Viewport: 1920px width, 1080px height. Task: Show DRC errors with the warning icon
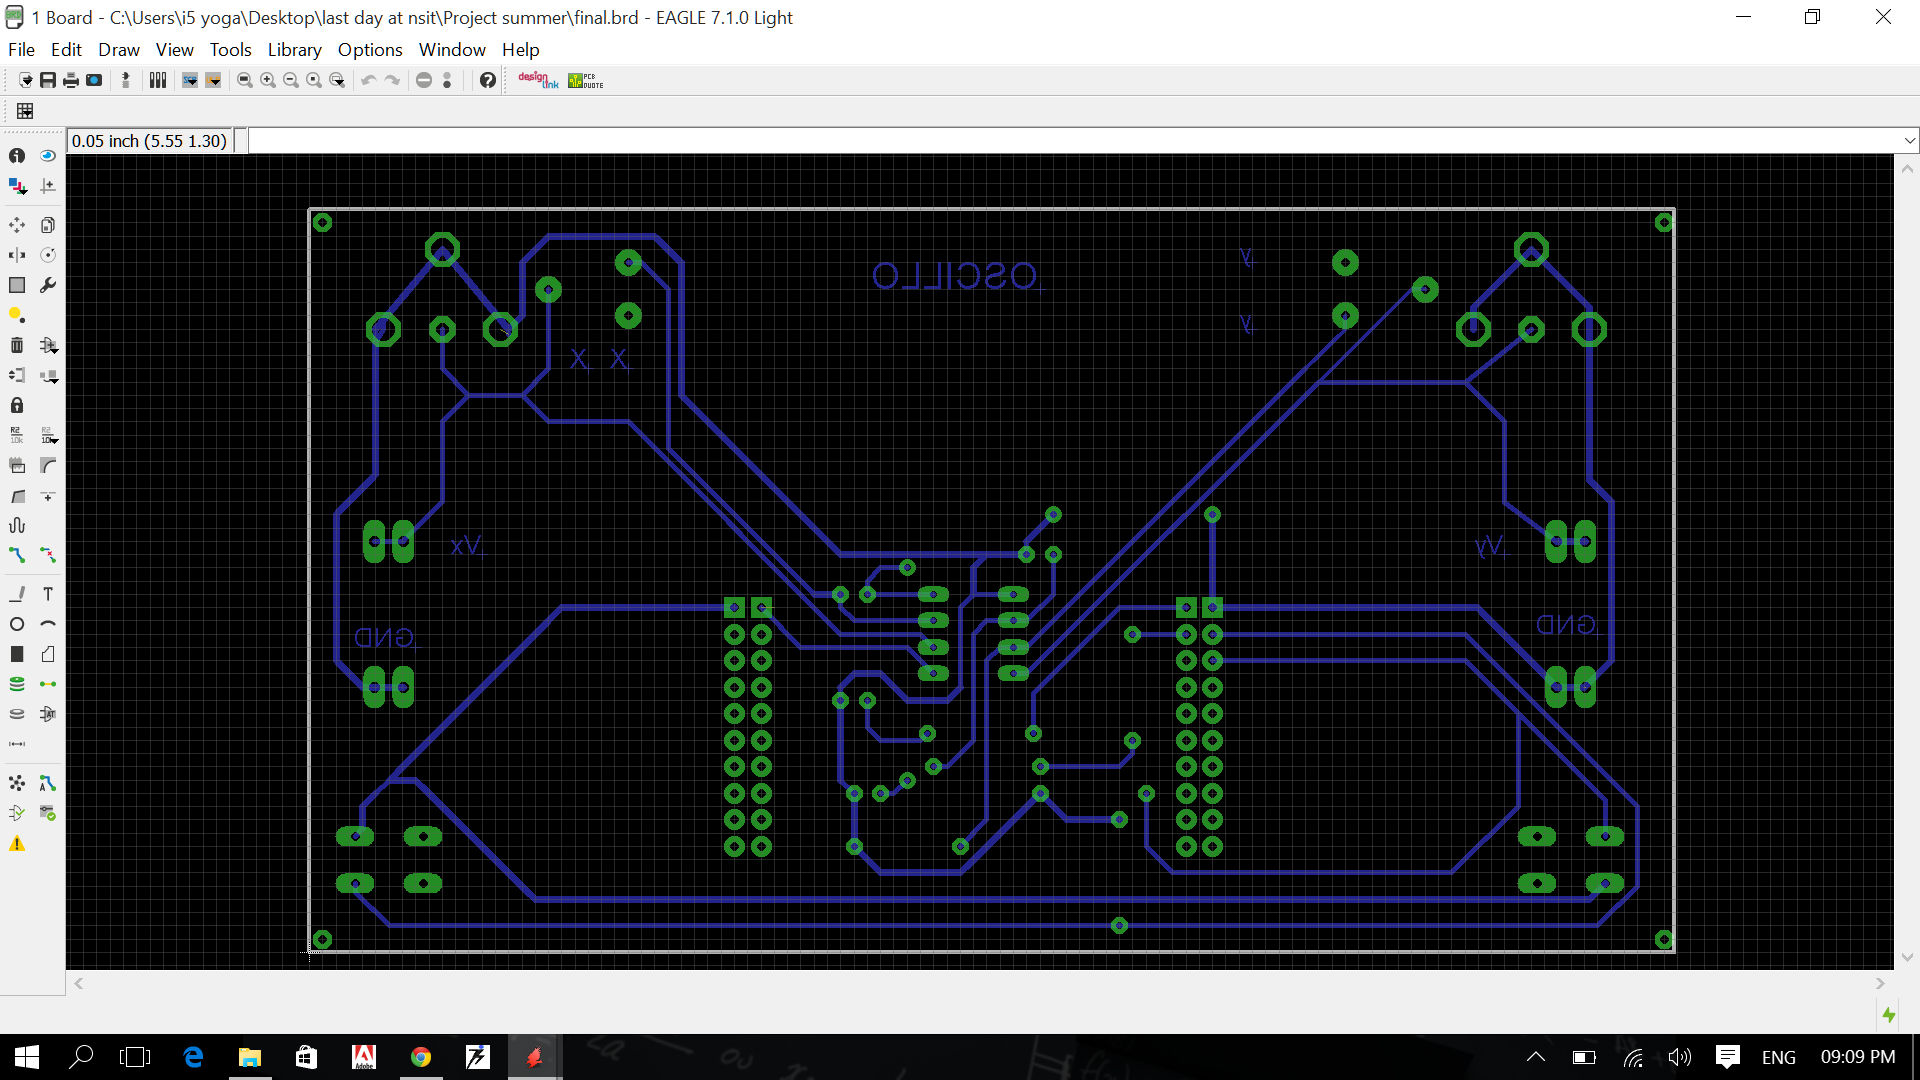pyautogui.click(x=17, y=845)
